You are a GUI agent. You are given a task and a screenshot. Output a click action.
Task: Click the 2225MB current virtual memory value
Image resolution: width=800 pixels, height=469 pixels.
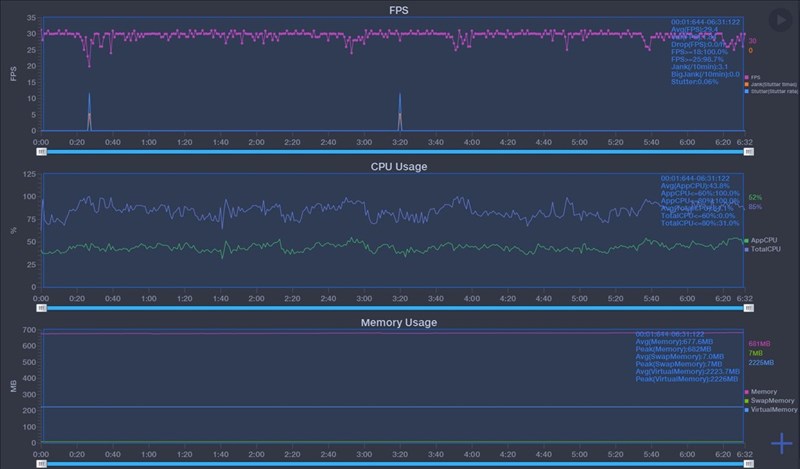tap(761, 362)
